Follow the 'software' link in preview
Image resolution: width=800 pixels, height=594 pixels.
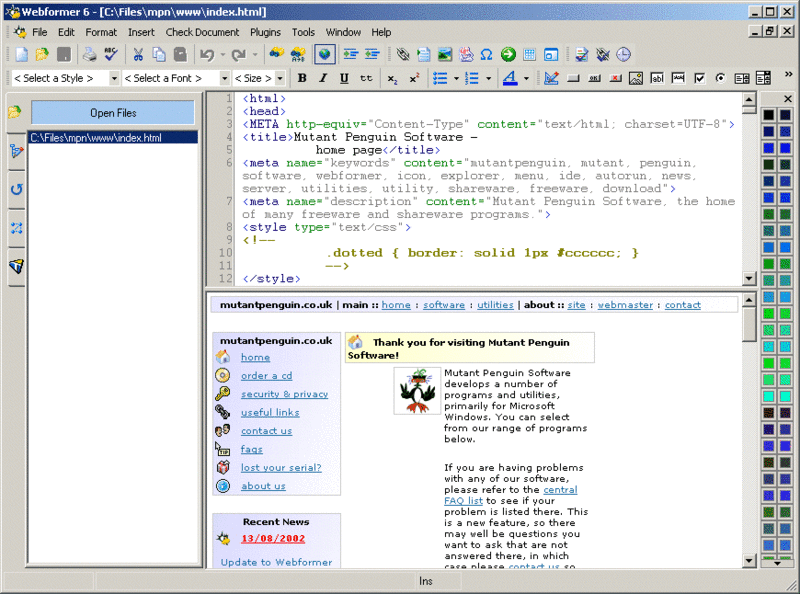[x=444, y=305]
